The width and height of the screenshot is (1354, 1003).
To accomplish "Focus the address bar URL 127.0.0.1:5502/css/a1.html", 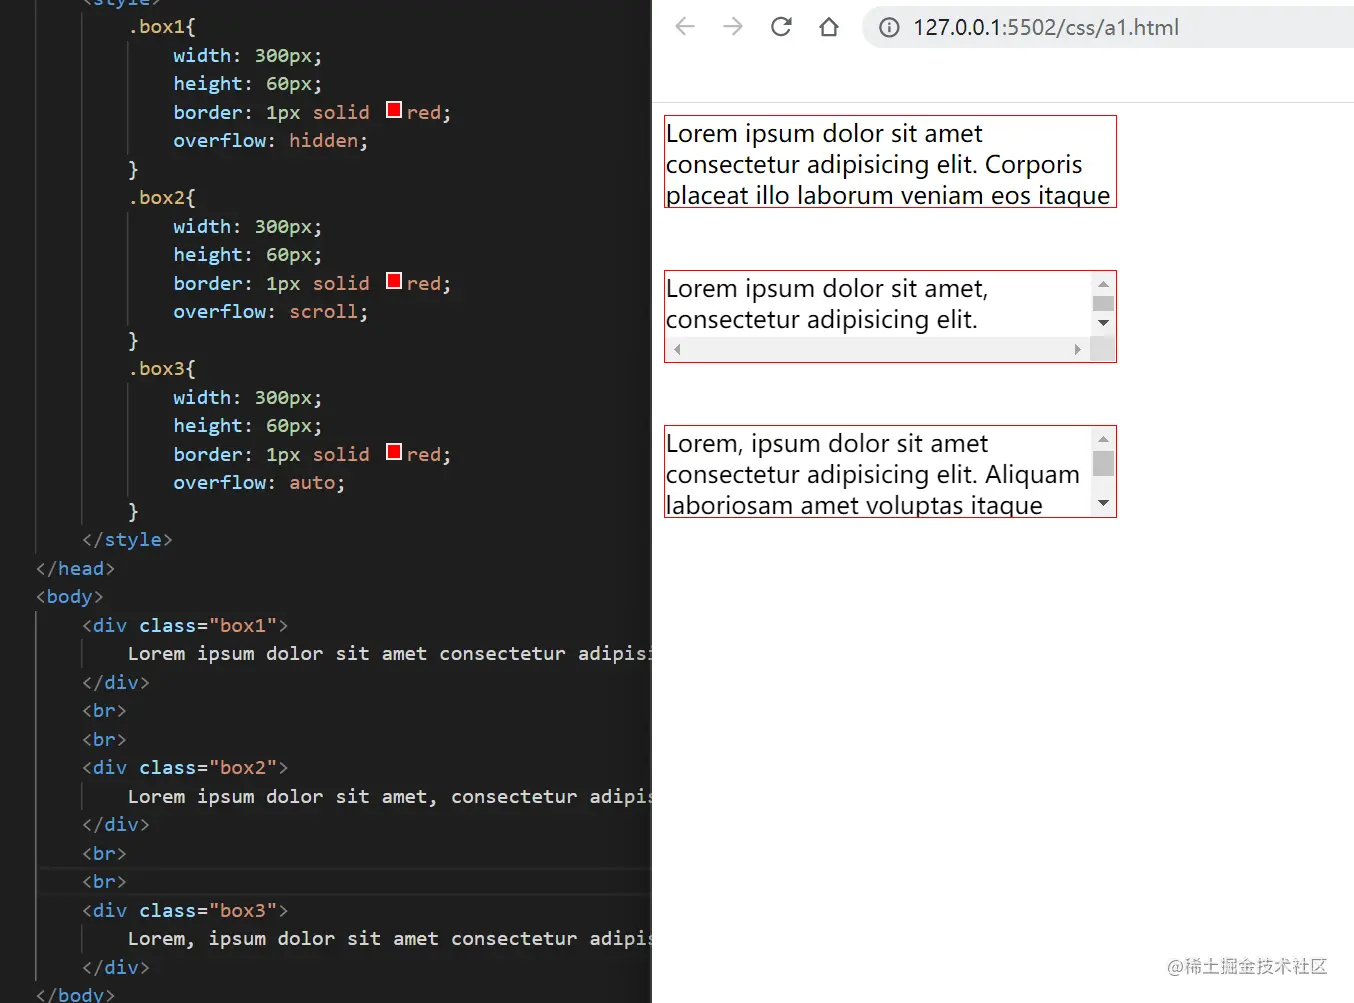I will click(1046, 27).
